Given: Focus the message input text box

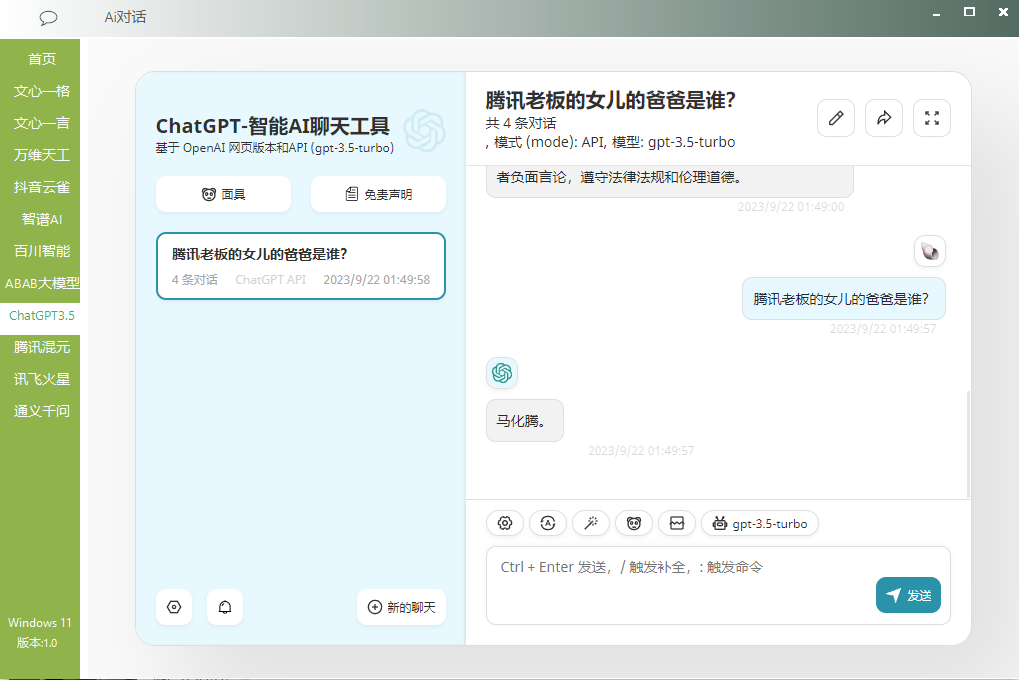Looking at the screenshot, I should point(718,585).
